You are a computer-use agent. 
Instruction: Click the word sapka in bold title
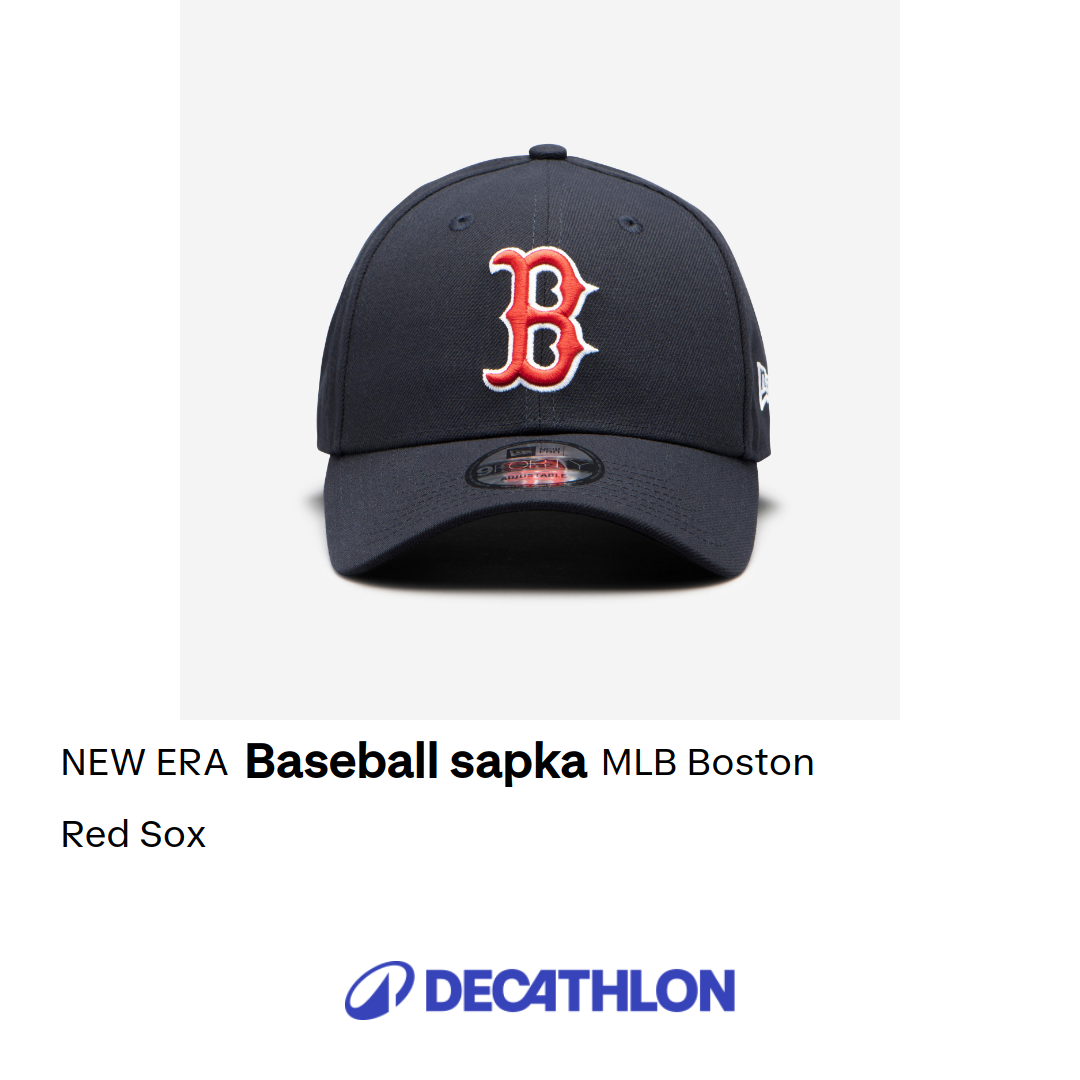click(x=518, y=763)
